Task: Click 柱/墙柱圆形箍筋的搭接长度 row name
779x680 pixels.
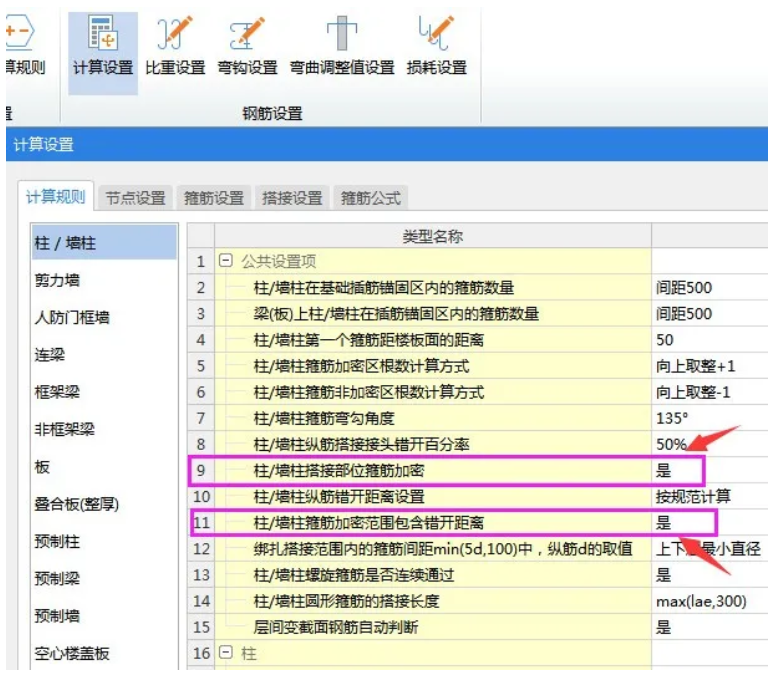Action: 346,601
